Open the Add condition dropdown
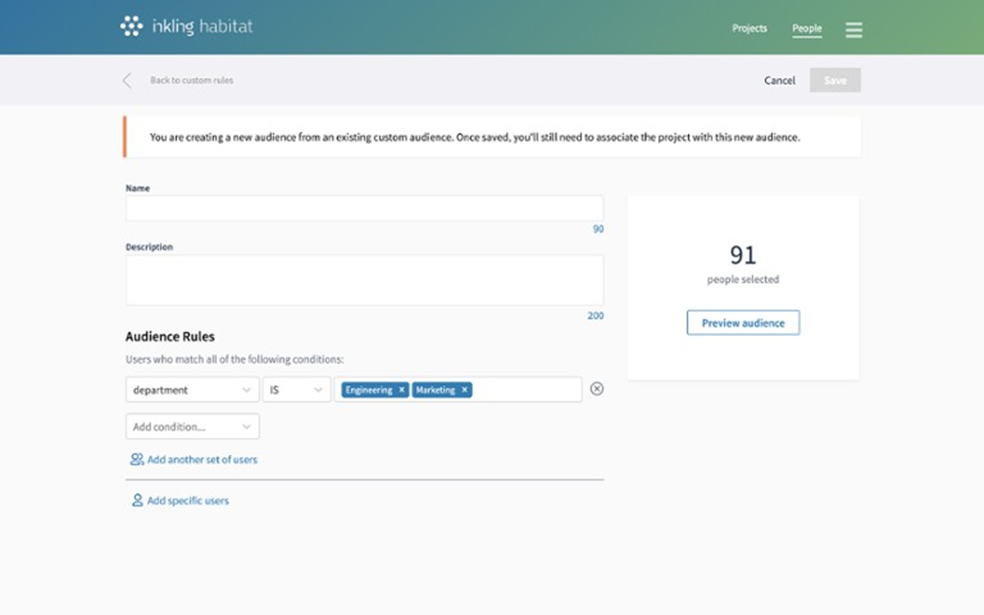Image resolution: width=984 pixels, height=615 pixels. click(x=192, y=427)
